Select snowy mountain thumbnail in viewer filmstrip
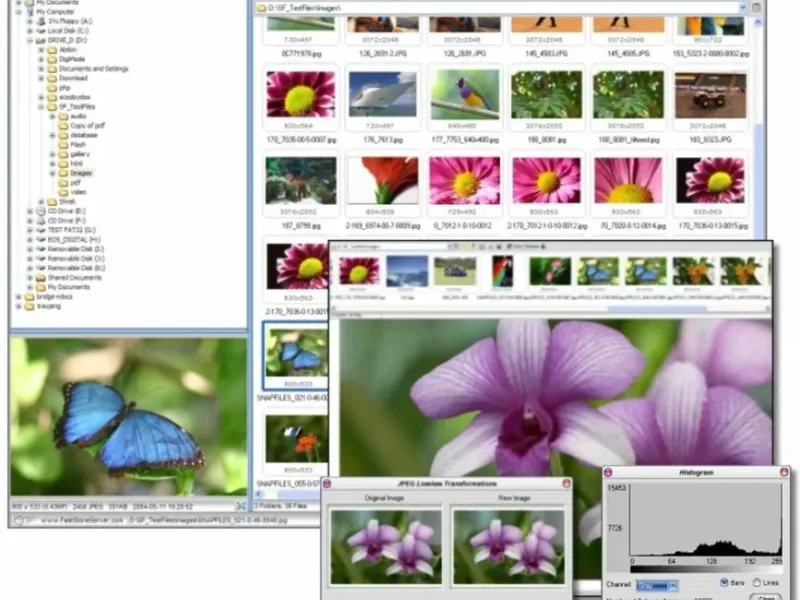800x600 pixels. (407, 271)
